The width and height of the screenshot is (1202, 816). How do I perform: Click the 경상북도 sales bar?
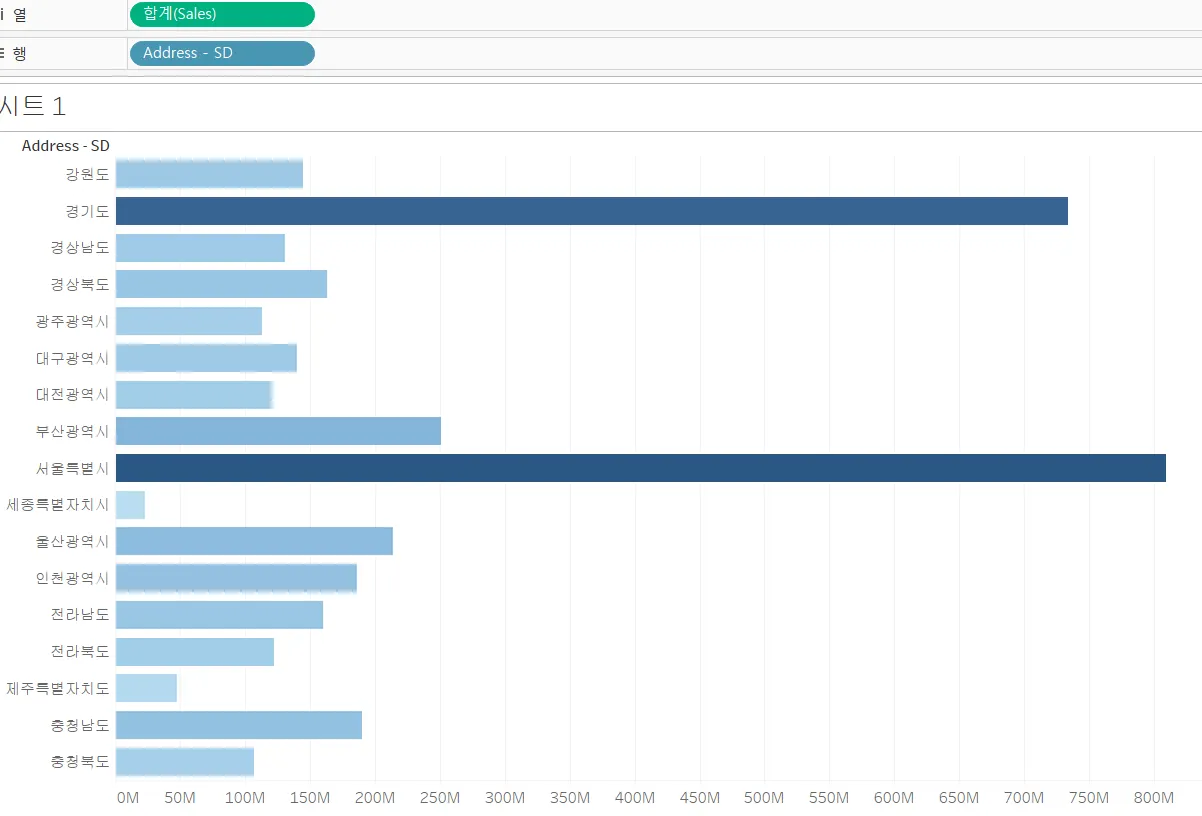pos(221,284)
